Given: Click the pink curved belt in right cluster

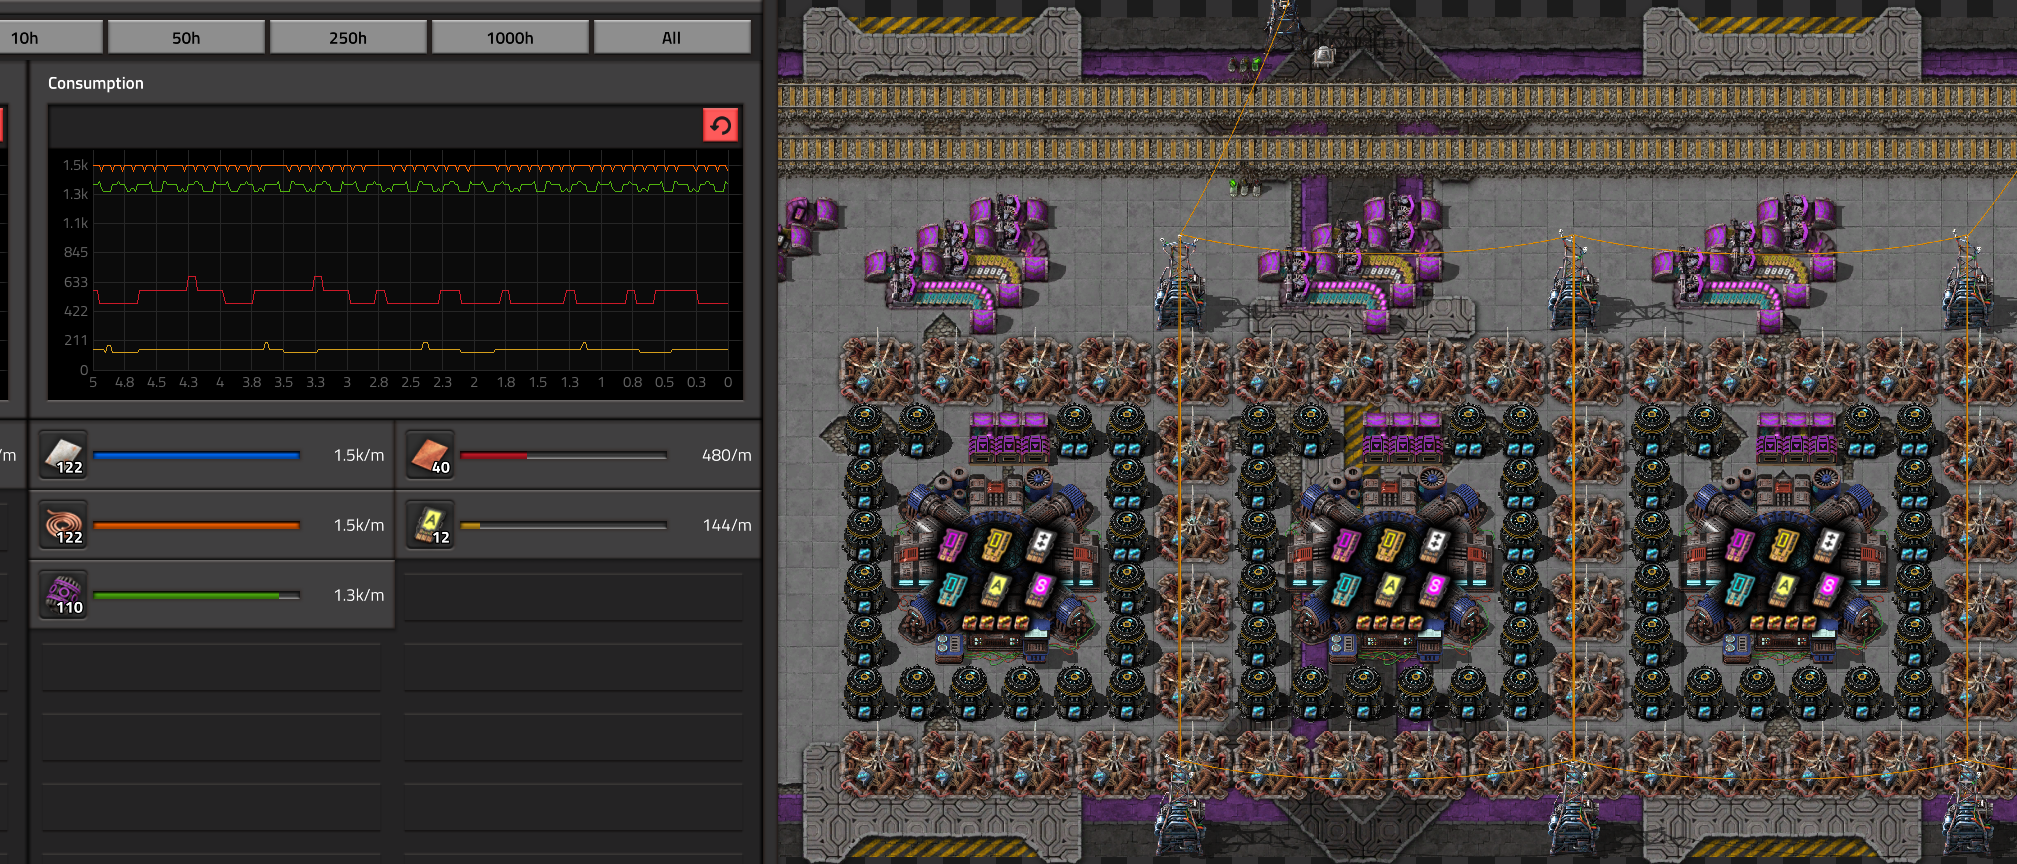Looking at the screenshot, I should [x=1742, y=292].
